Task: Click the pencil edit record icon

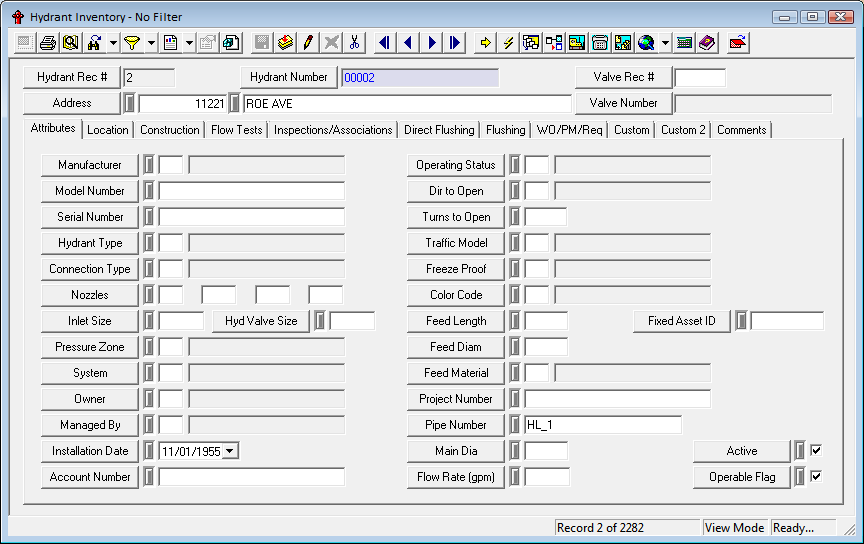Action: (x=309, y=42)
